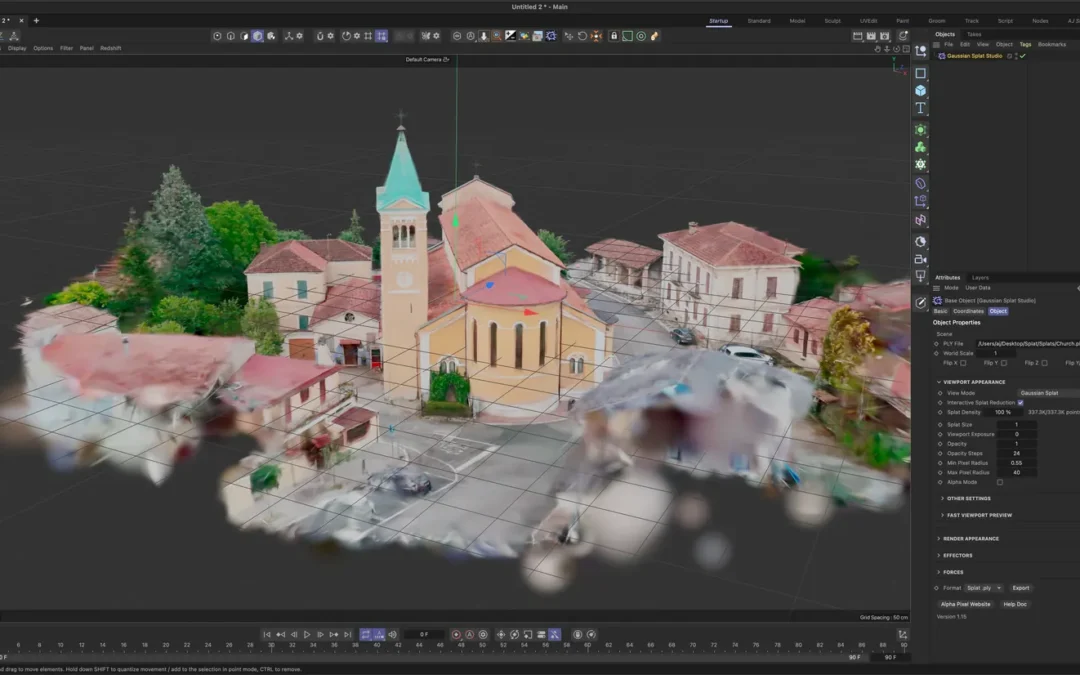The image size is (1080, 675).
Task: Click the Rectangle spline tool icon
Action: (x=920, y=73)
